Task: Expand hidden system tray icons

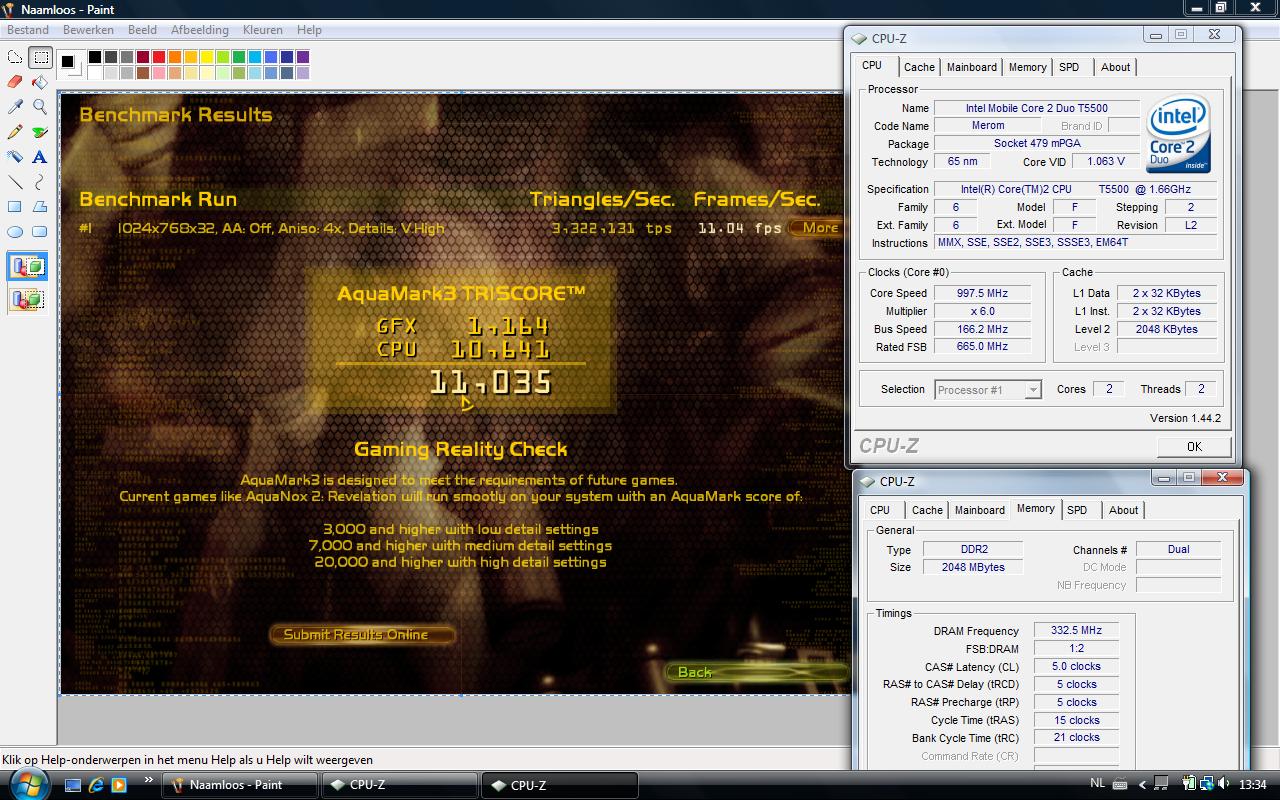Action: click(1142, 785)
